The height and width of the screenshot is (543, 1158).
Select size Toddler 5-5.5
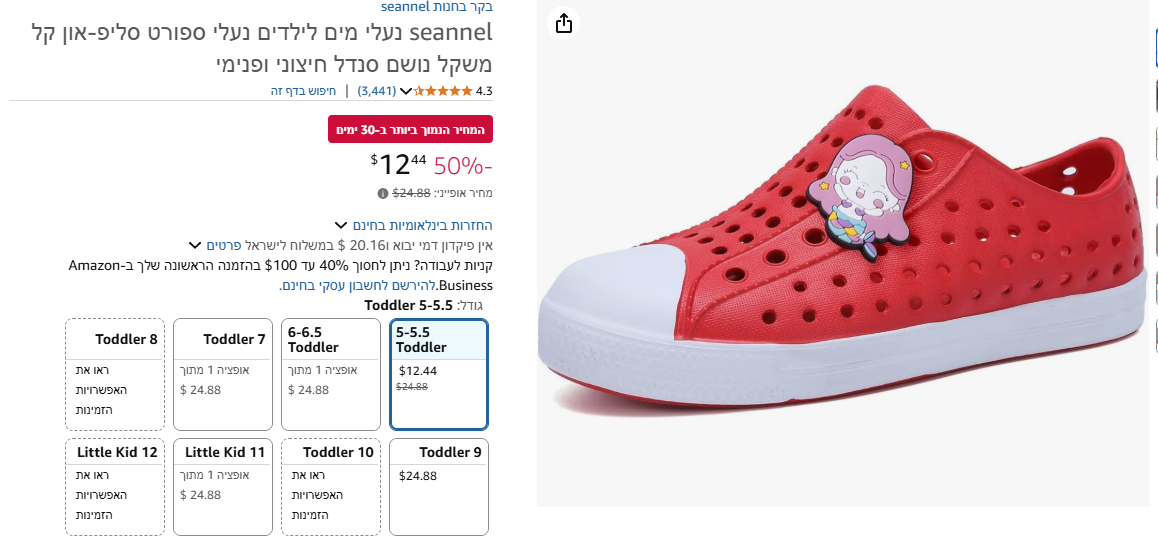[438, 373]
